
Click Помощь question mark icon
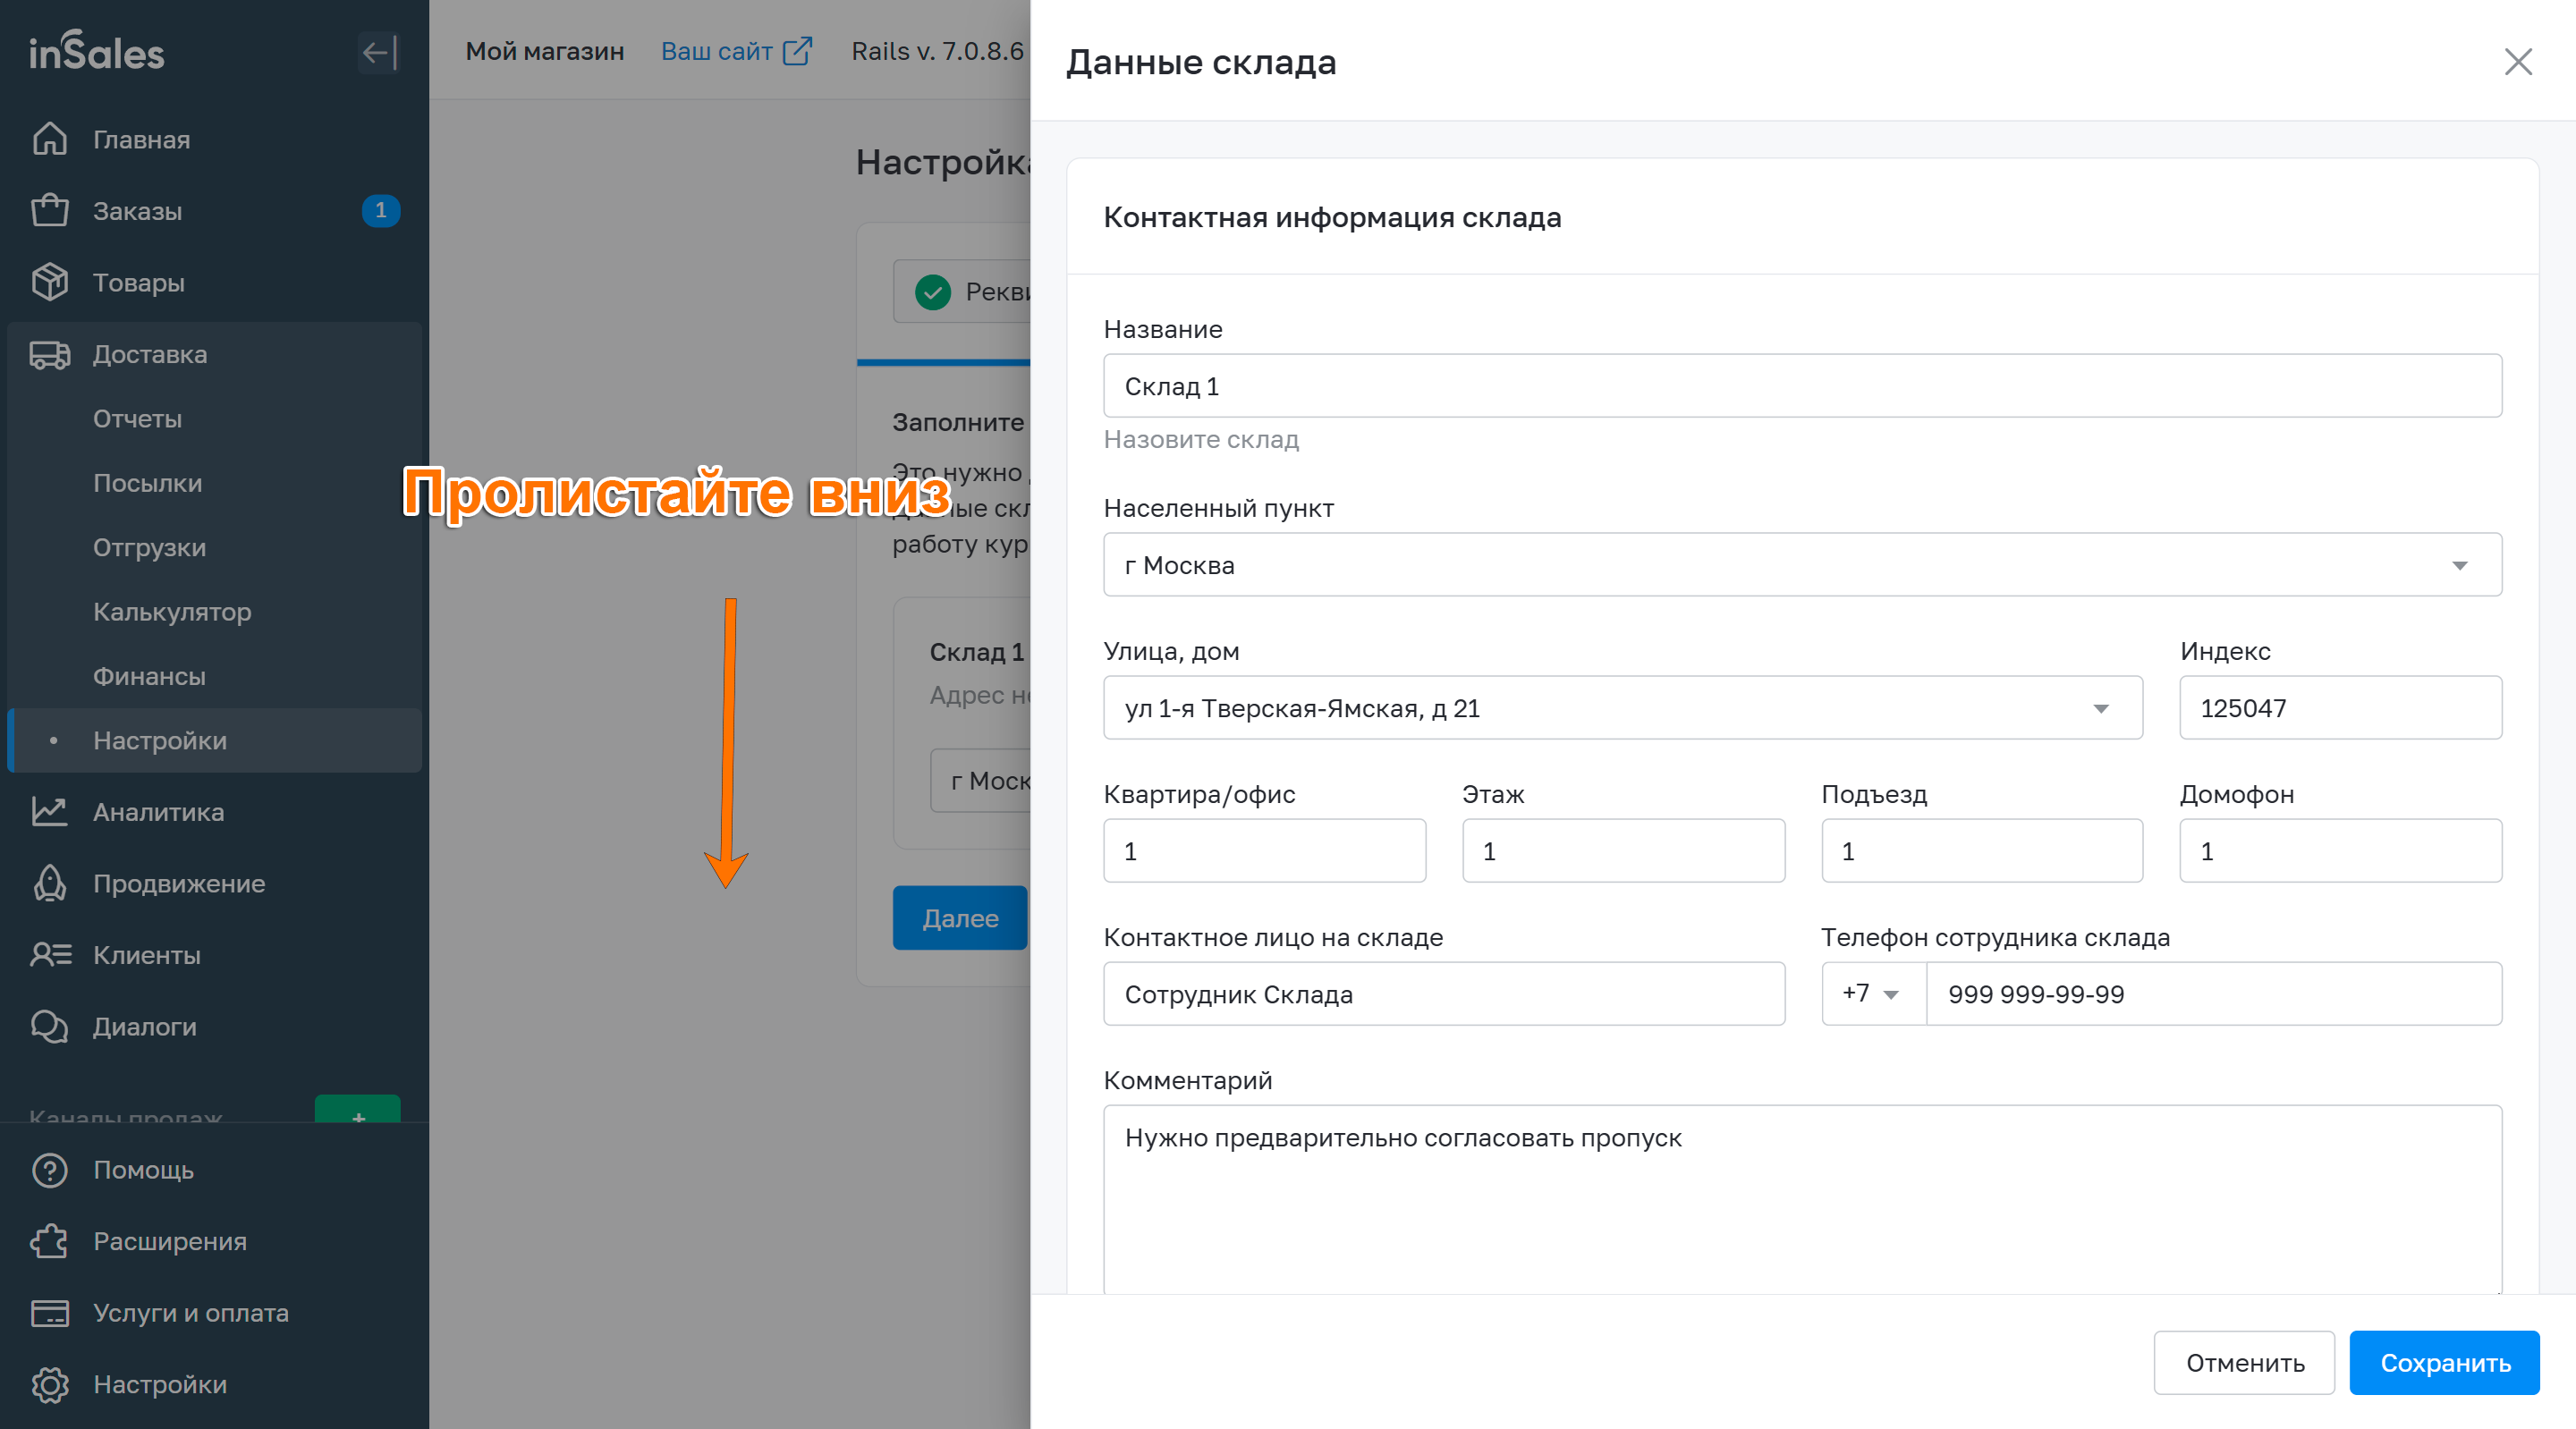click(x=49, y=1169)
